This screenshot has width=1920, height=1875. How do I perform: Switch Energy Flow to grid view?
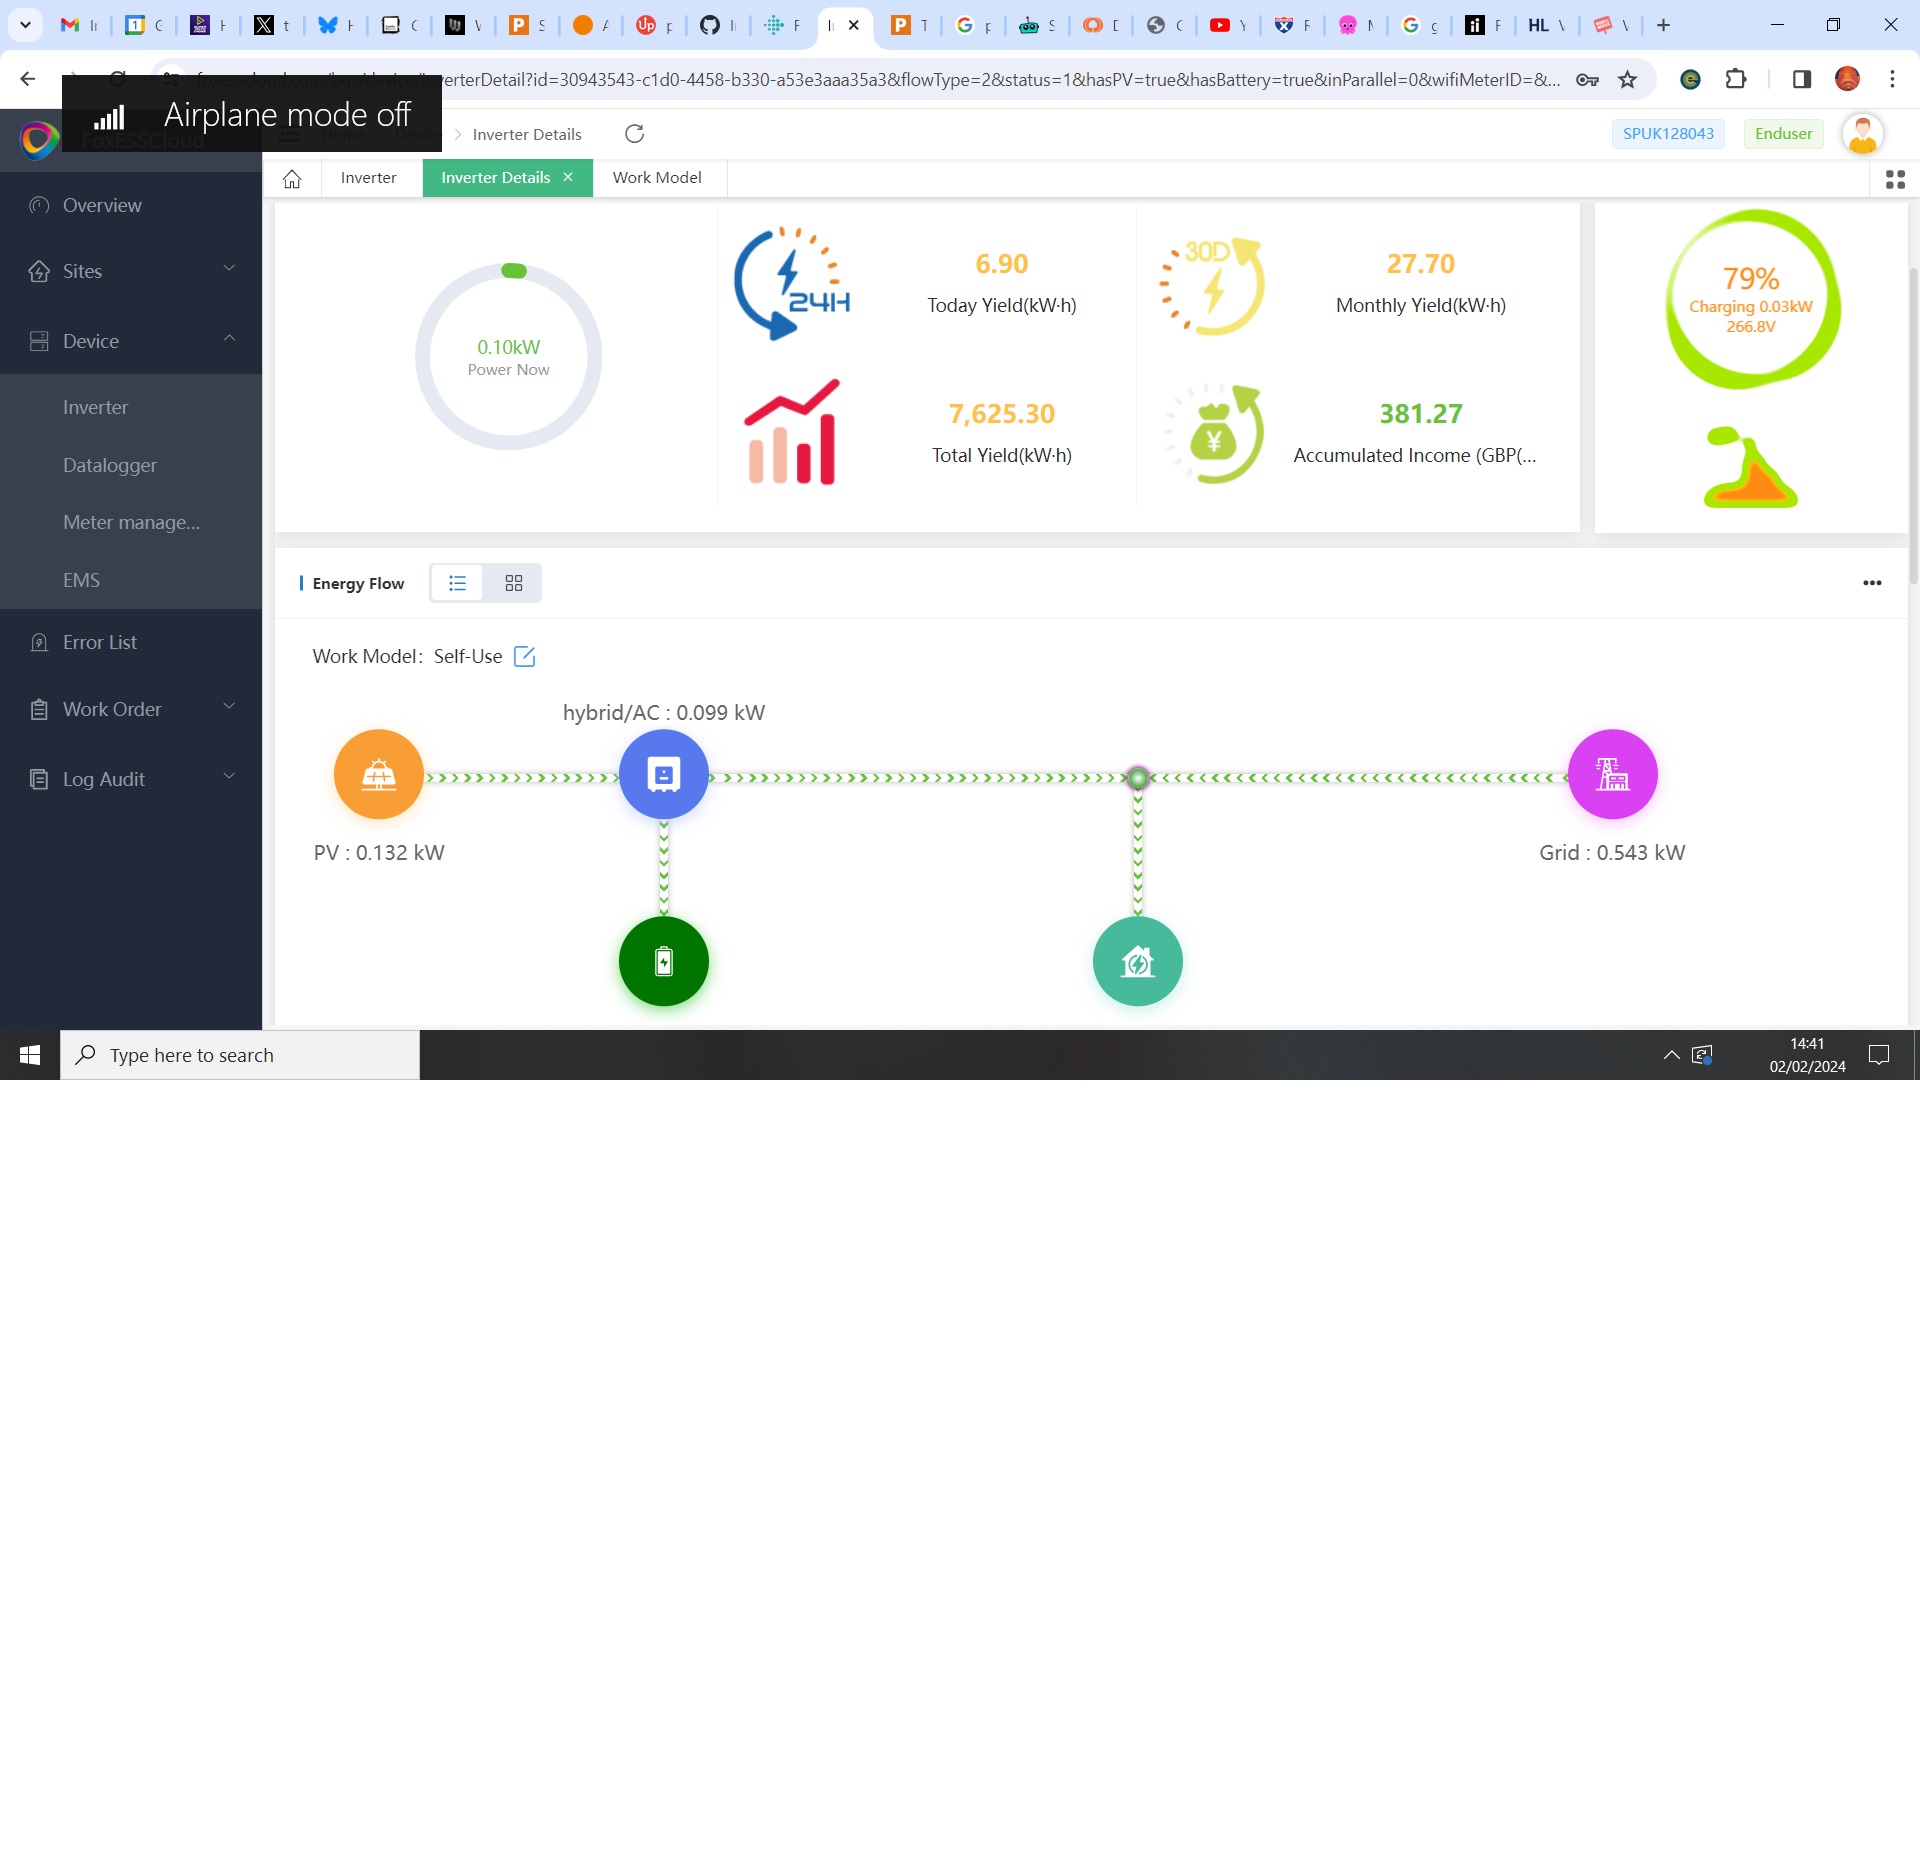click(514, 584)
